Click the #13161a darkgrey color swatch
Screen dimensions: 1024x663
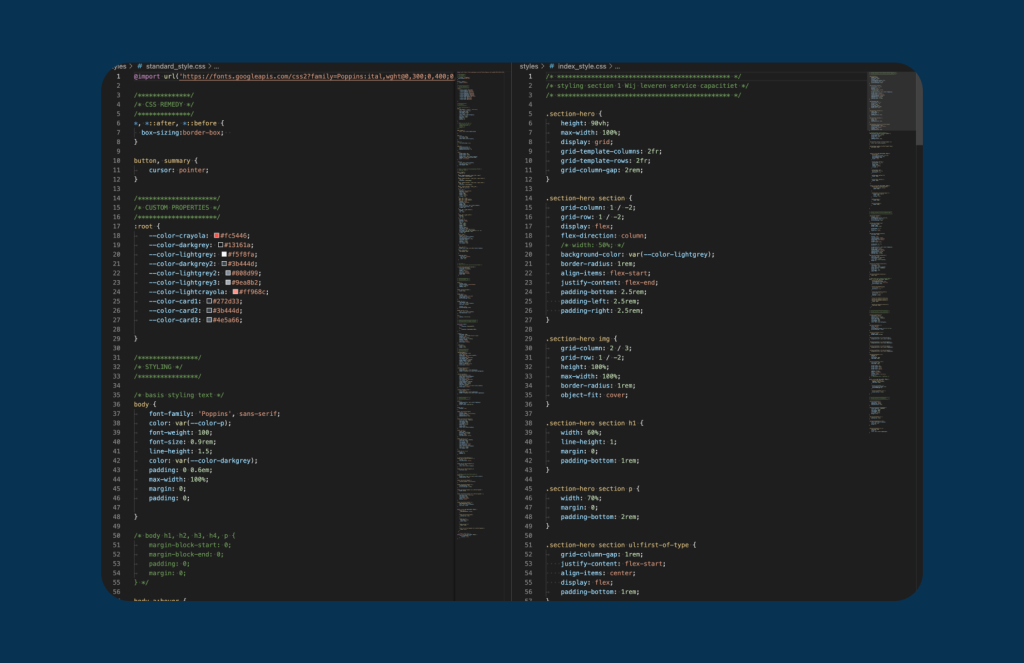pos(220,244)
